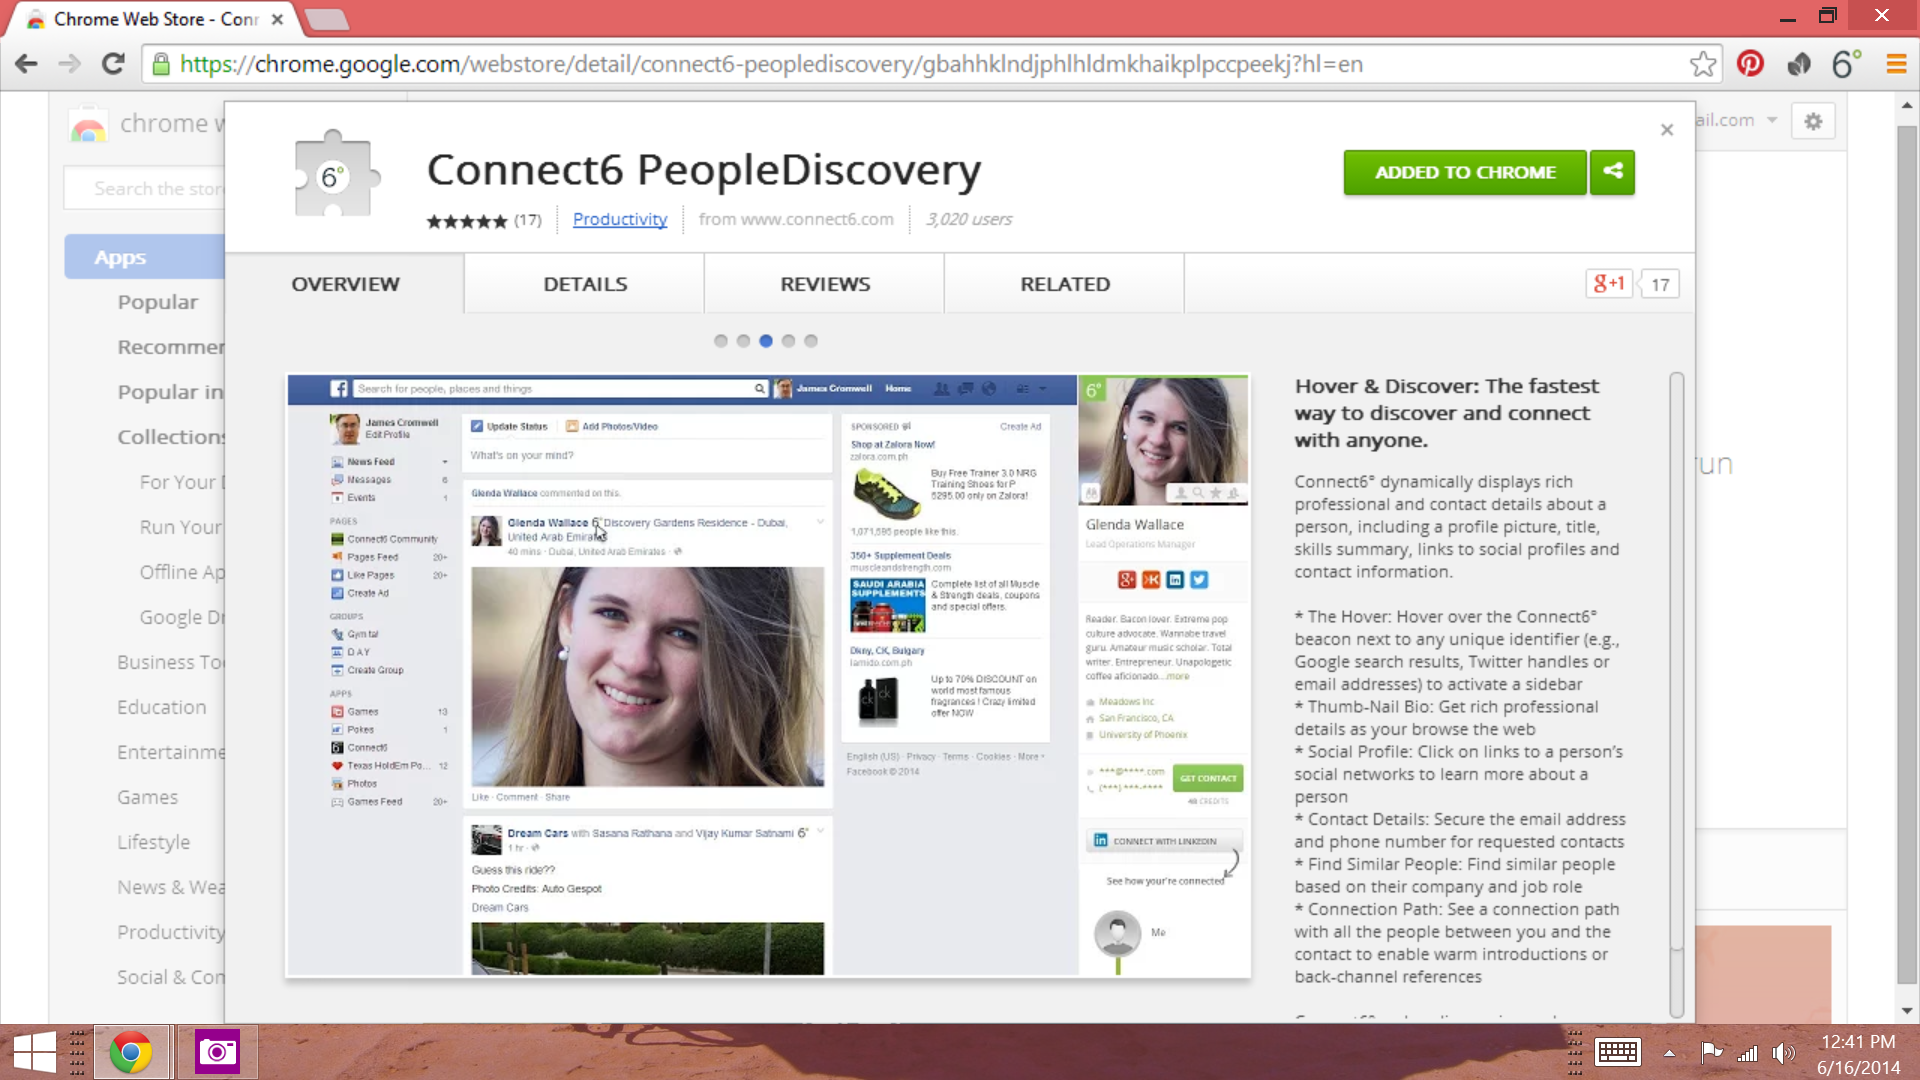
Task: Open the Productivity category link
Action: click(x=620, y=219)
